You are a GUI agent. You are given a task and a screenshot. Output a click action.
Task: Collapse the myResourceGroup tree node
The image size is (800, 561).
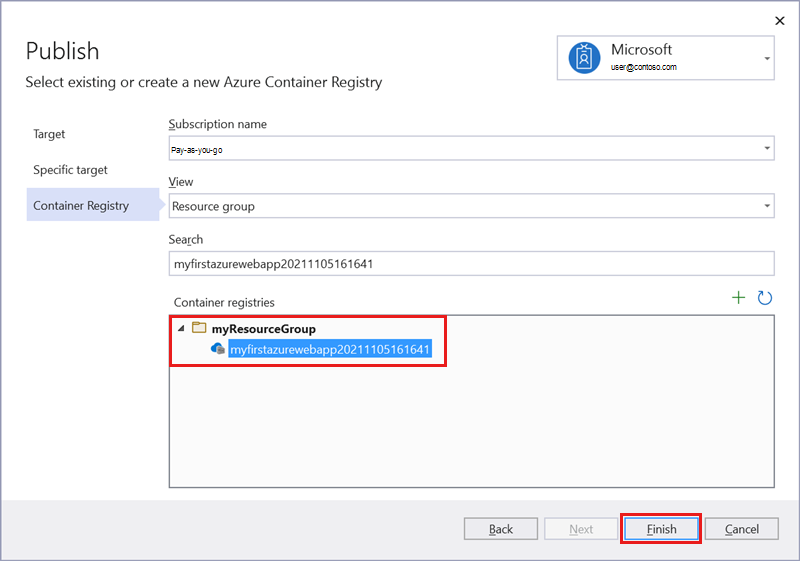(x=181, y=329)
